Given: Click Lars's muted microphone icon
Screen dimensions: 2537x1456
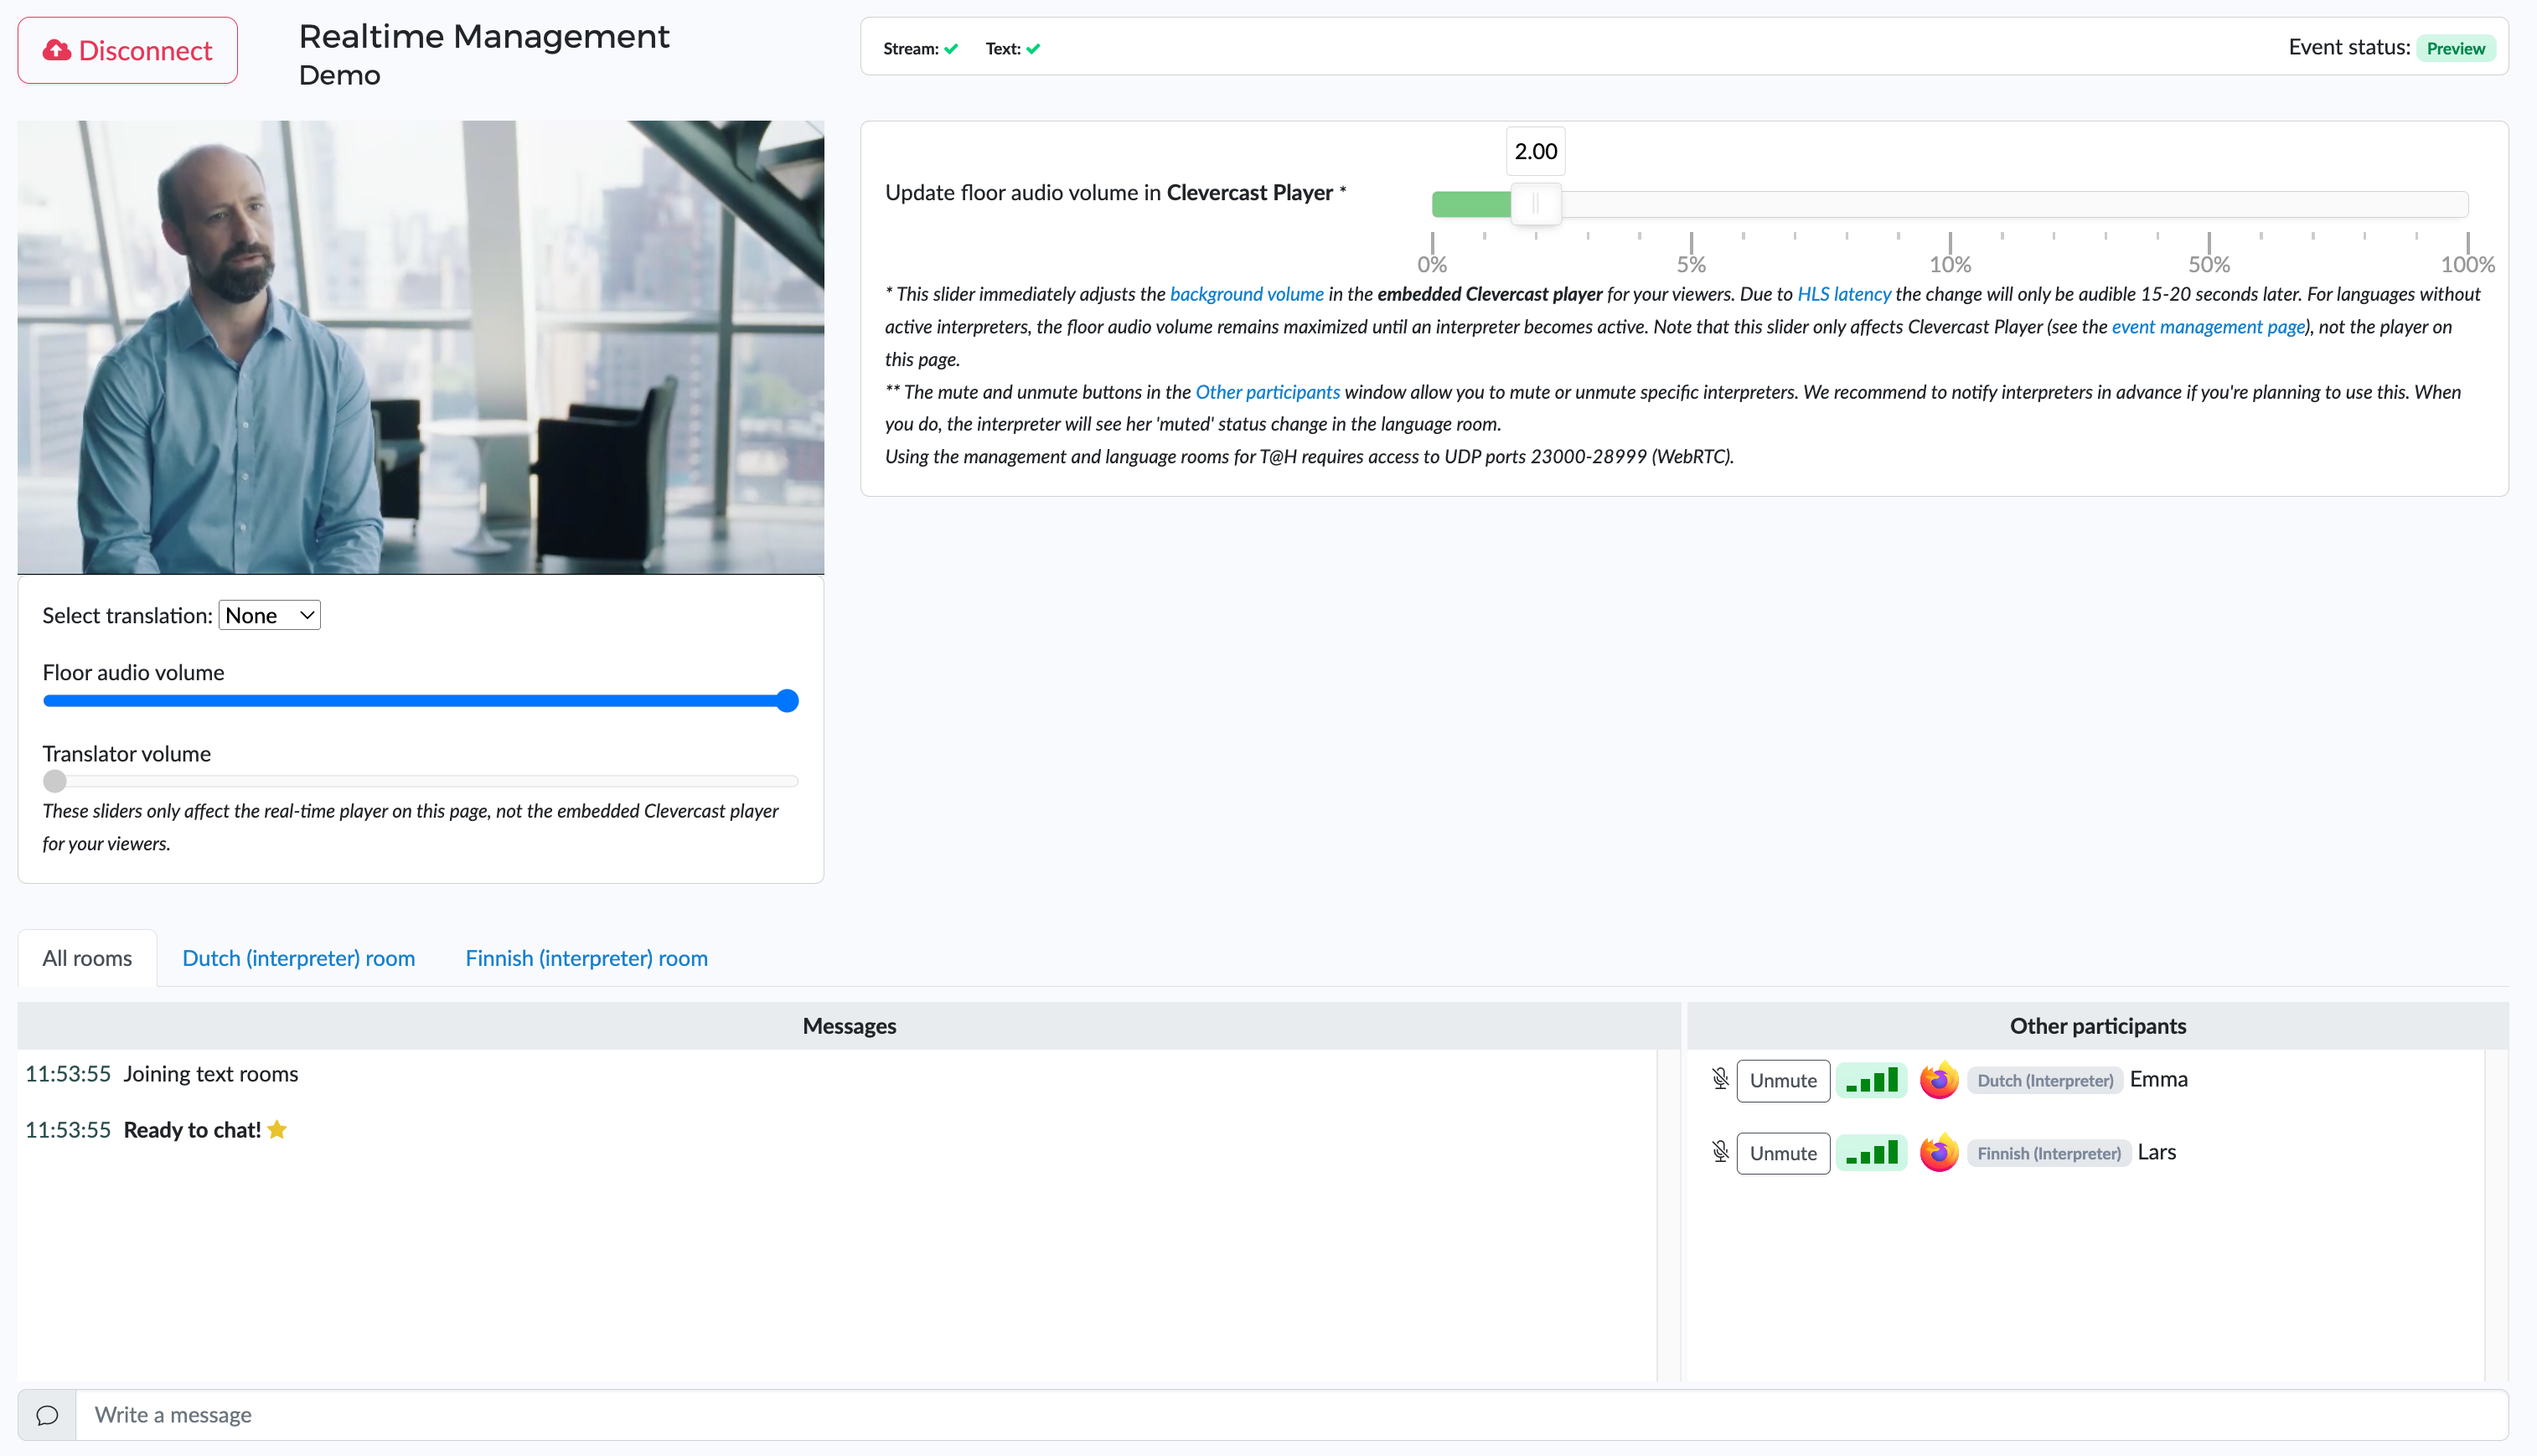Looking at the screenshot, I should coord(1720,1152).
